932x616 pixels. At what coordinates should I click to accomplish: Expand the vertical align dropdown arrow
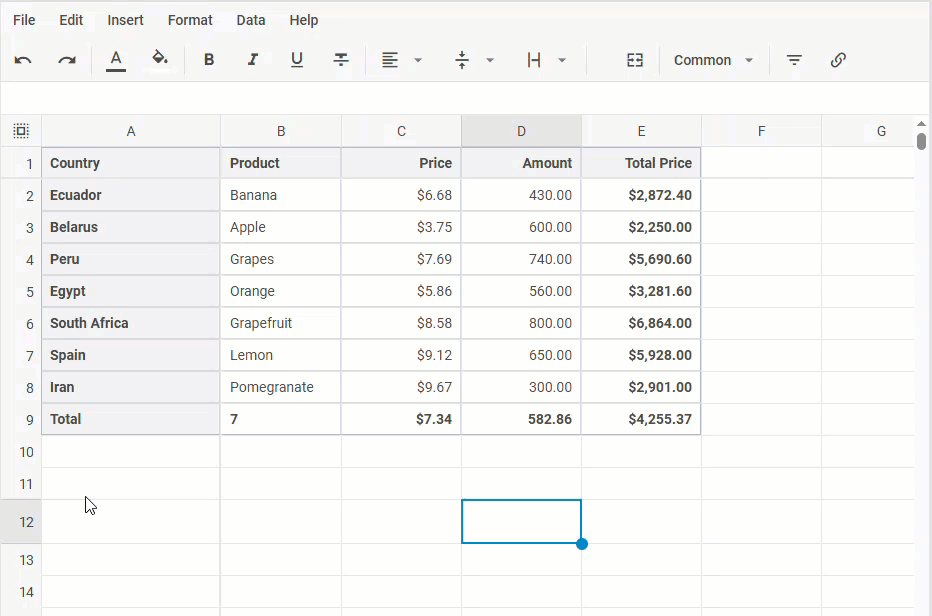coord(490,60)
